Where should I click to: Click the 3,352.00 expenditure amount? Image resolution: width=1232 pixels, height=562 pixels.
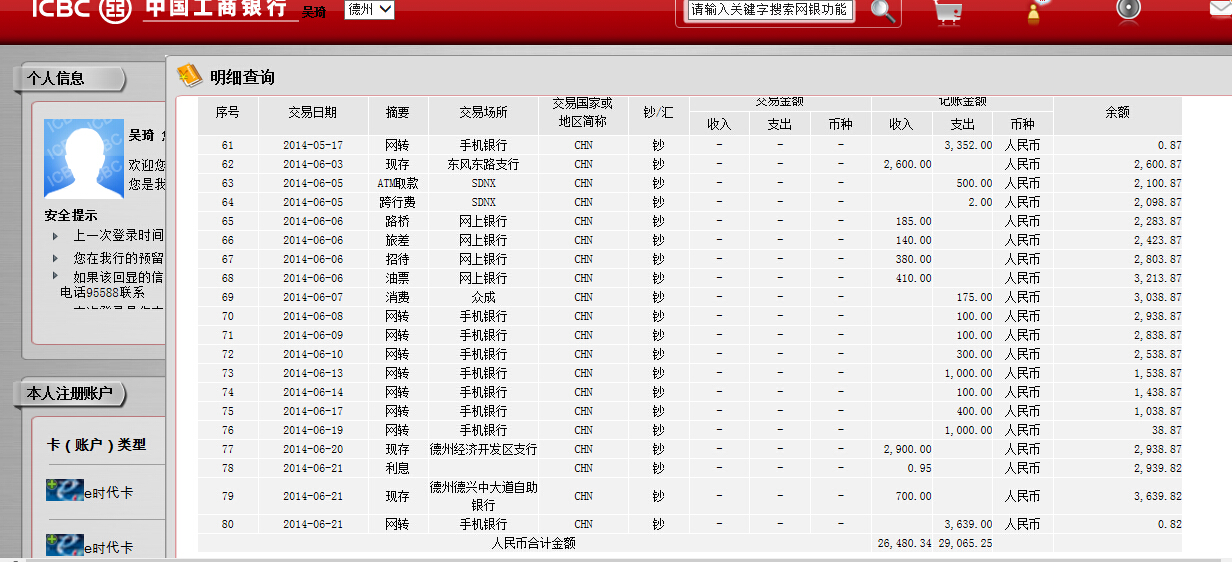pos(968,145)
